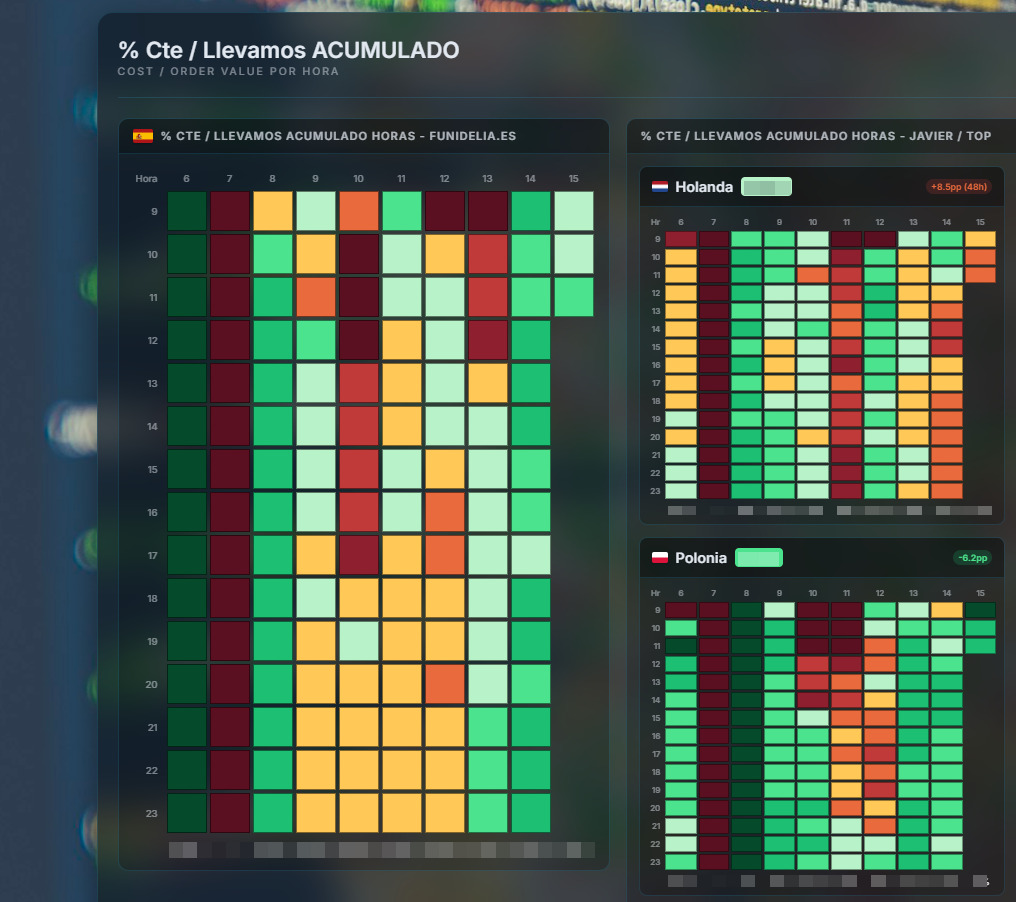Viewport: 1016px width, 902px height.
Task: Click yellow cell at hour 9, column 15 in Holanda
Action: pyautogui.click(x=980, y=239)
